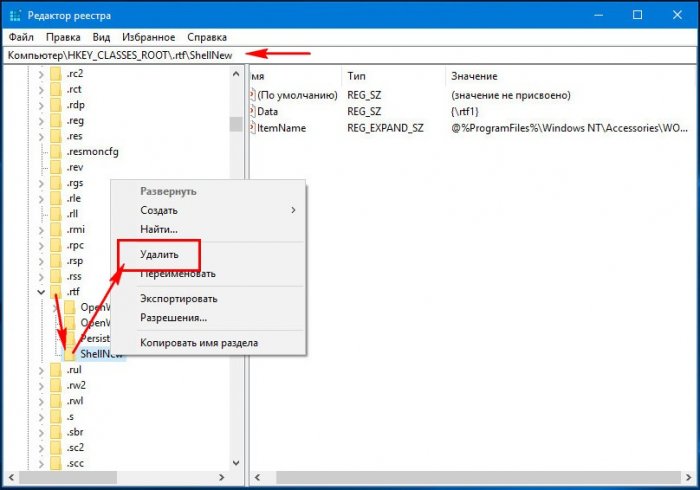Click the Registry Editor app icon in title bar
Image resolution: width=700 pixels, height=490 pixels.
(x=16, y=16)
